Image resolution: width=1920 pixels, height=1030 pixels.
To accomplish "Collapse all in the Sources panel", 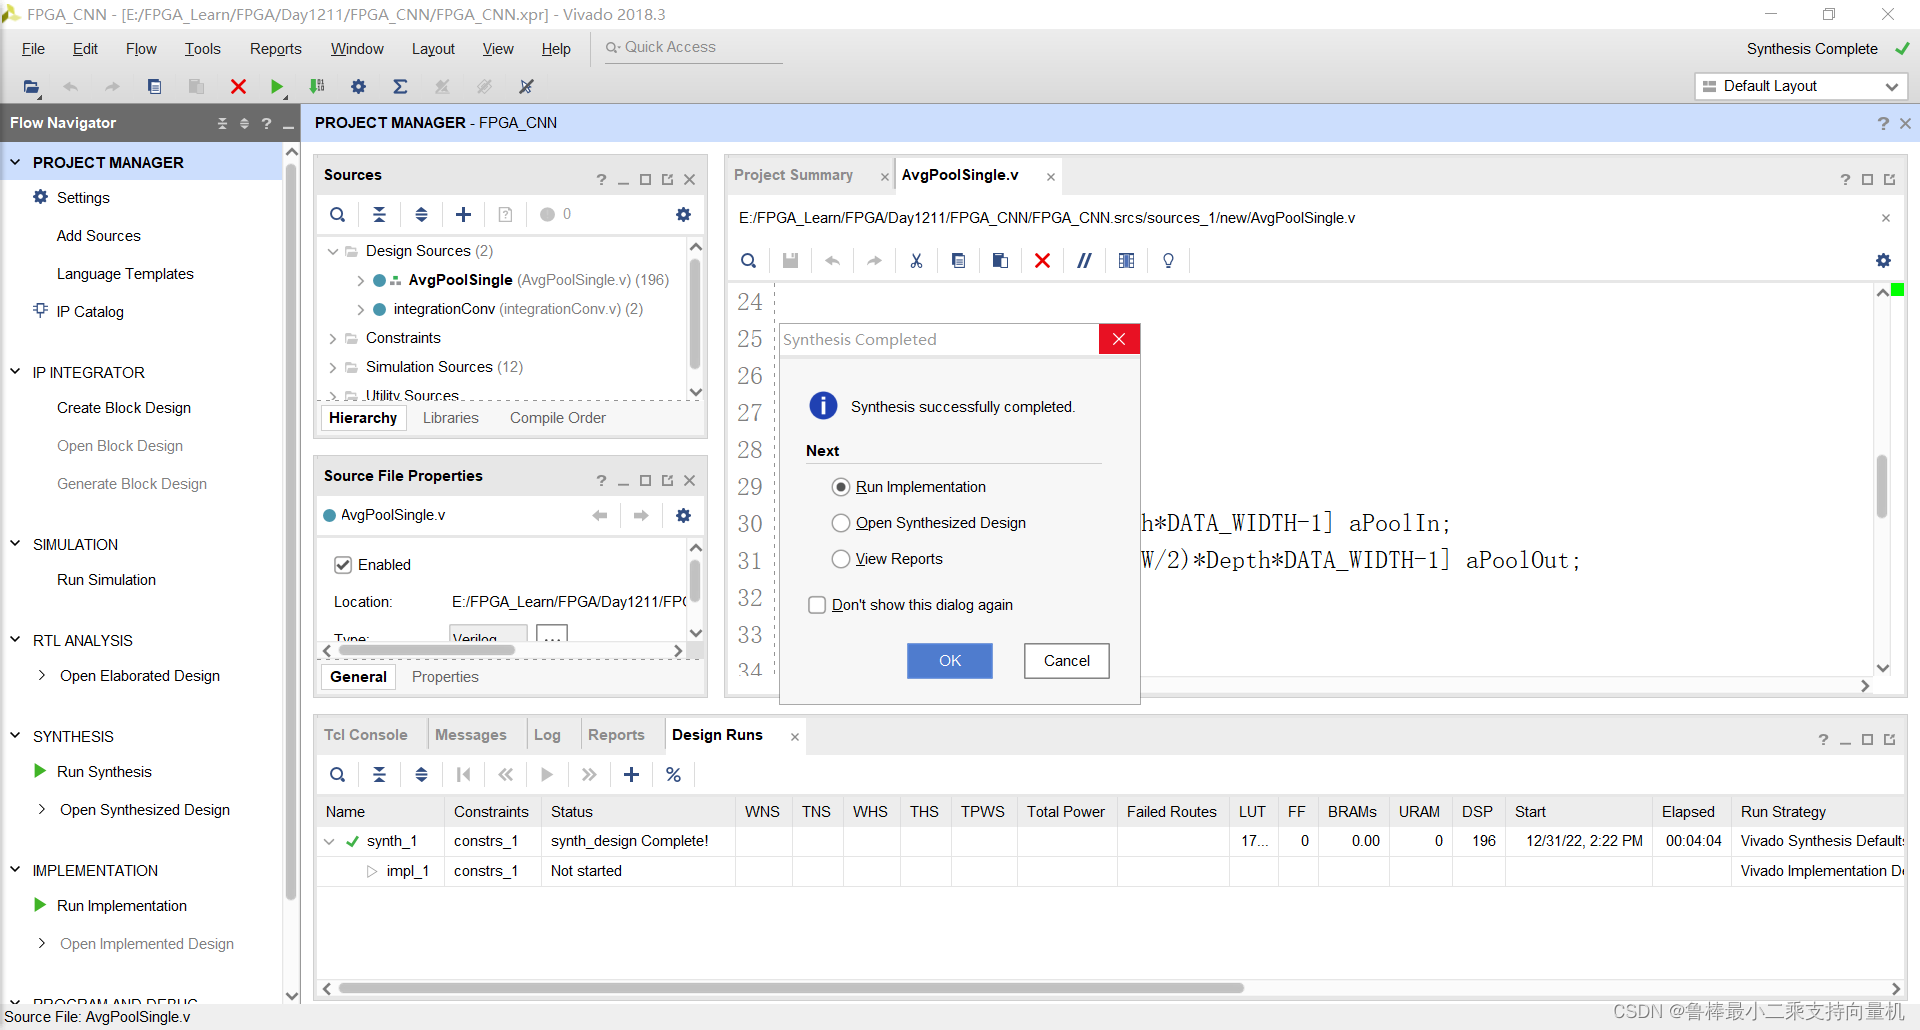I will click(379, 214).
